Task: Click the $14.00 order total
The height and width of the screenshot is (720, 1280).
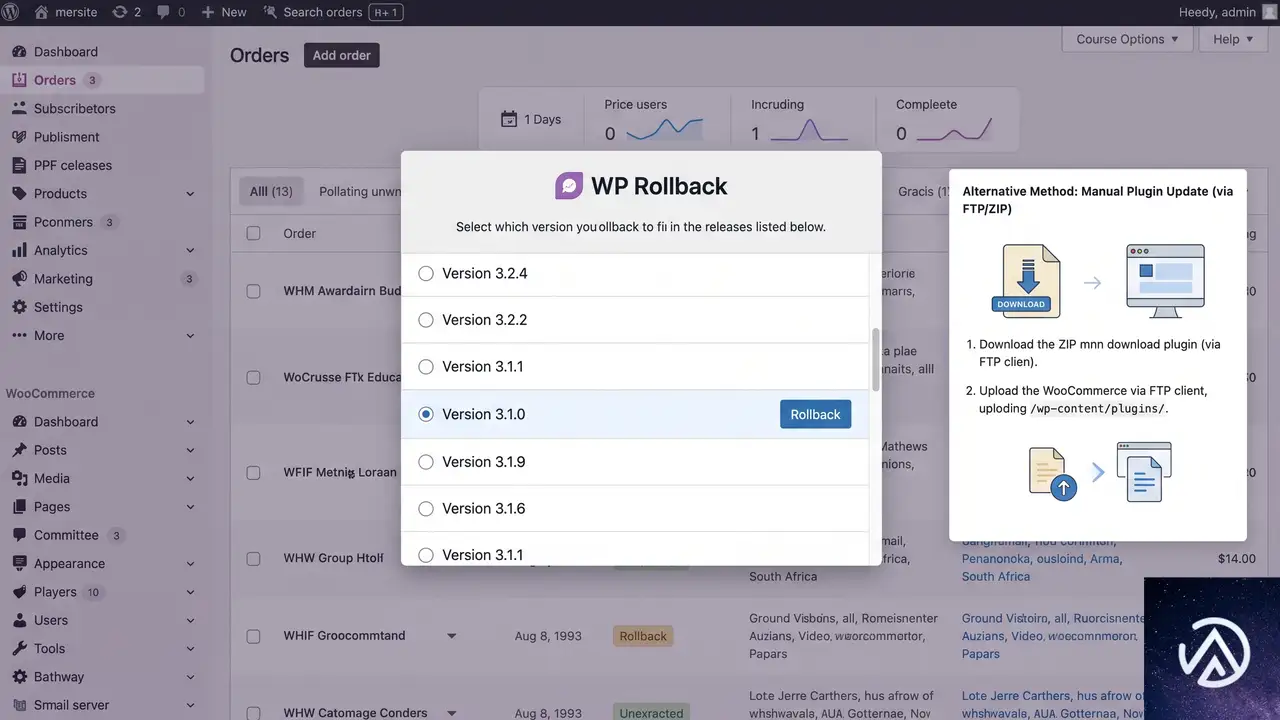Action: coord(1237,558)
